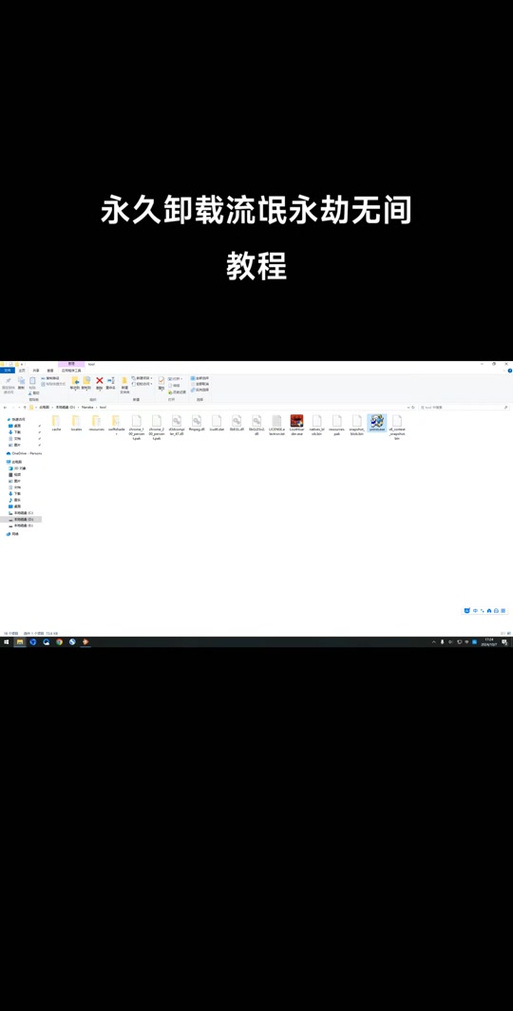
Task: Open the blue File menu tab
Action: (x=7, y=371)
